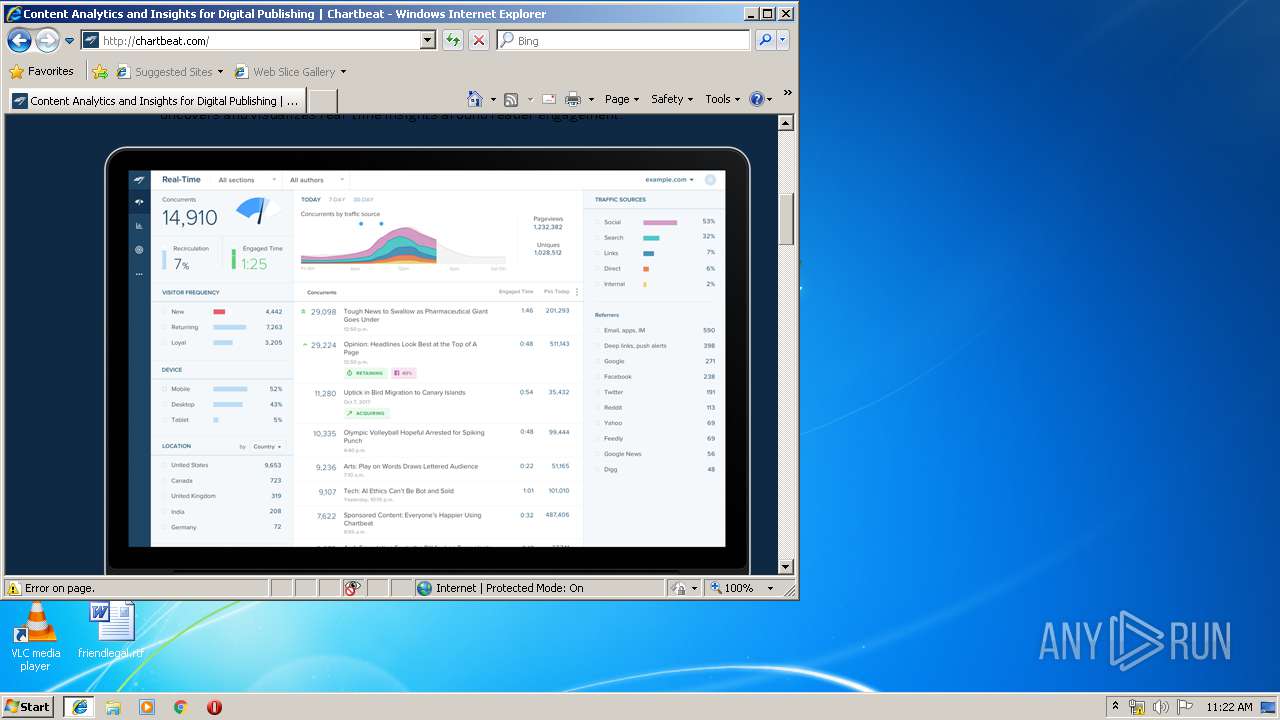Screen dimensions: 1280x720
Task: Open media player taskbar icon
Action: [147, 707]
